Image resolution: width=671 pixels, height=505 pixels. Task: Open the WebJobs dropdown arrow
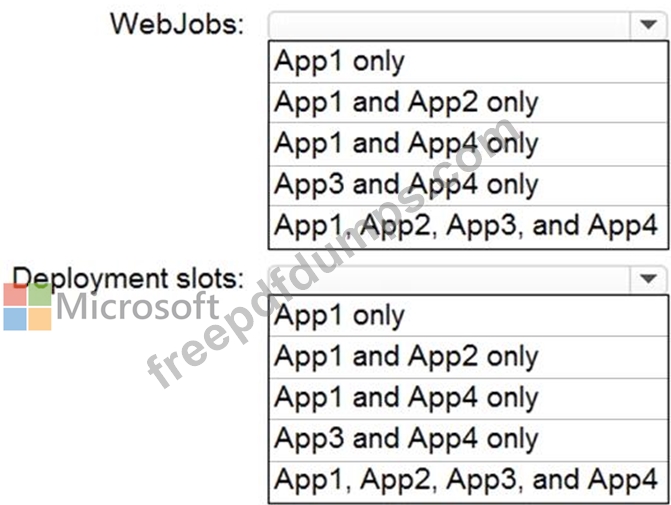point(648,25)
